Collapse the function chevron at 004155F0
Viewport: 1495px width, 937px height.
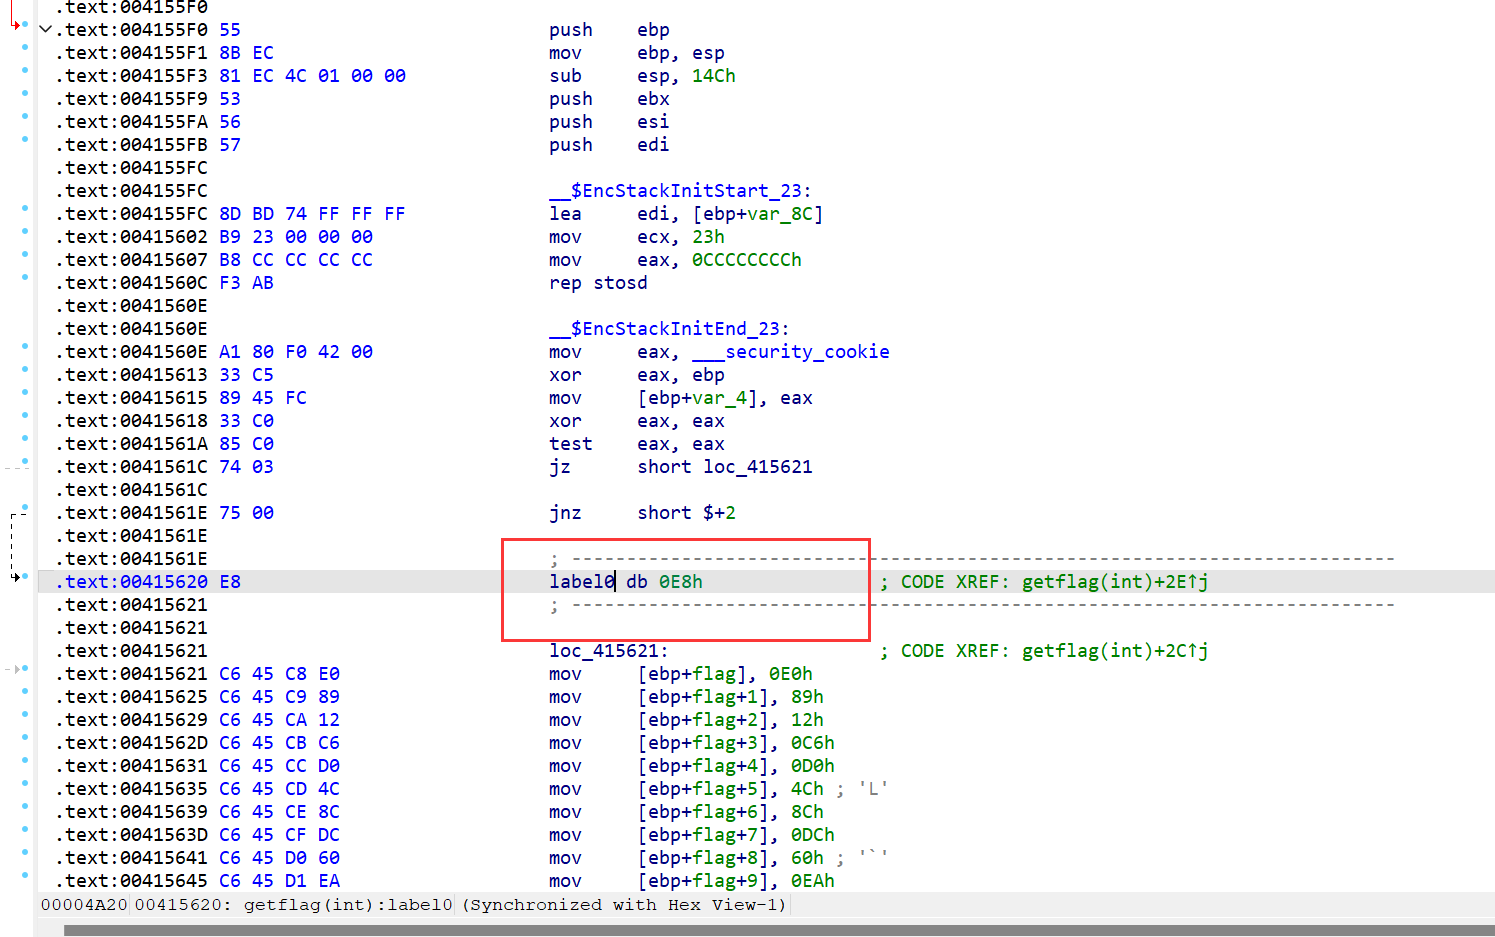pos(45,29)
